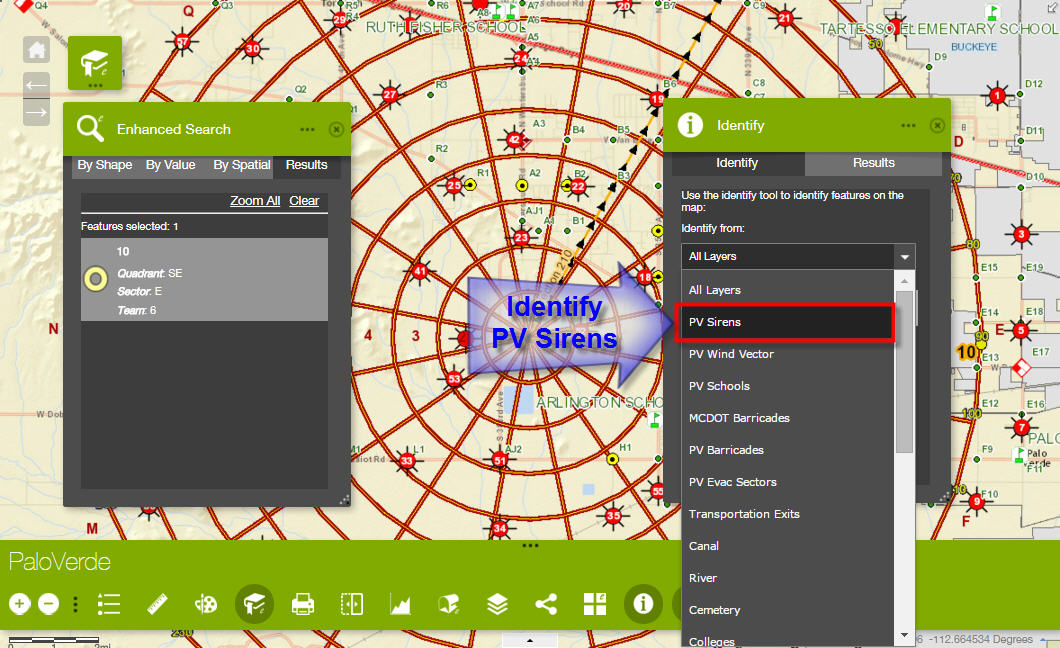Viewport: 1060px width, 648px height.
Task: Switch to Enhanced Search Results tab
Action: (x=306, y=165)
